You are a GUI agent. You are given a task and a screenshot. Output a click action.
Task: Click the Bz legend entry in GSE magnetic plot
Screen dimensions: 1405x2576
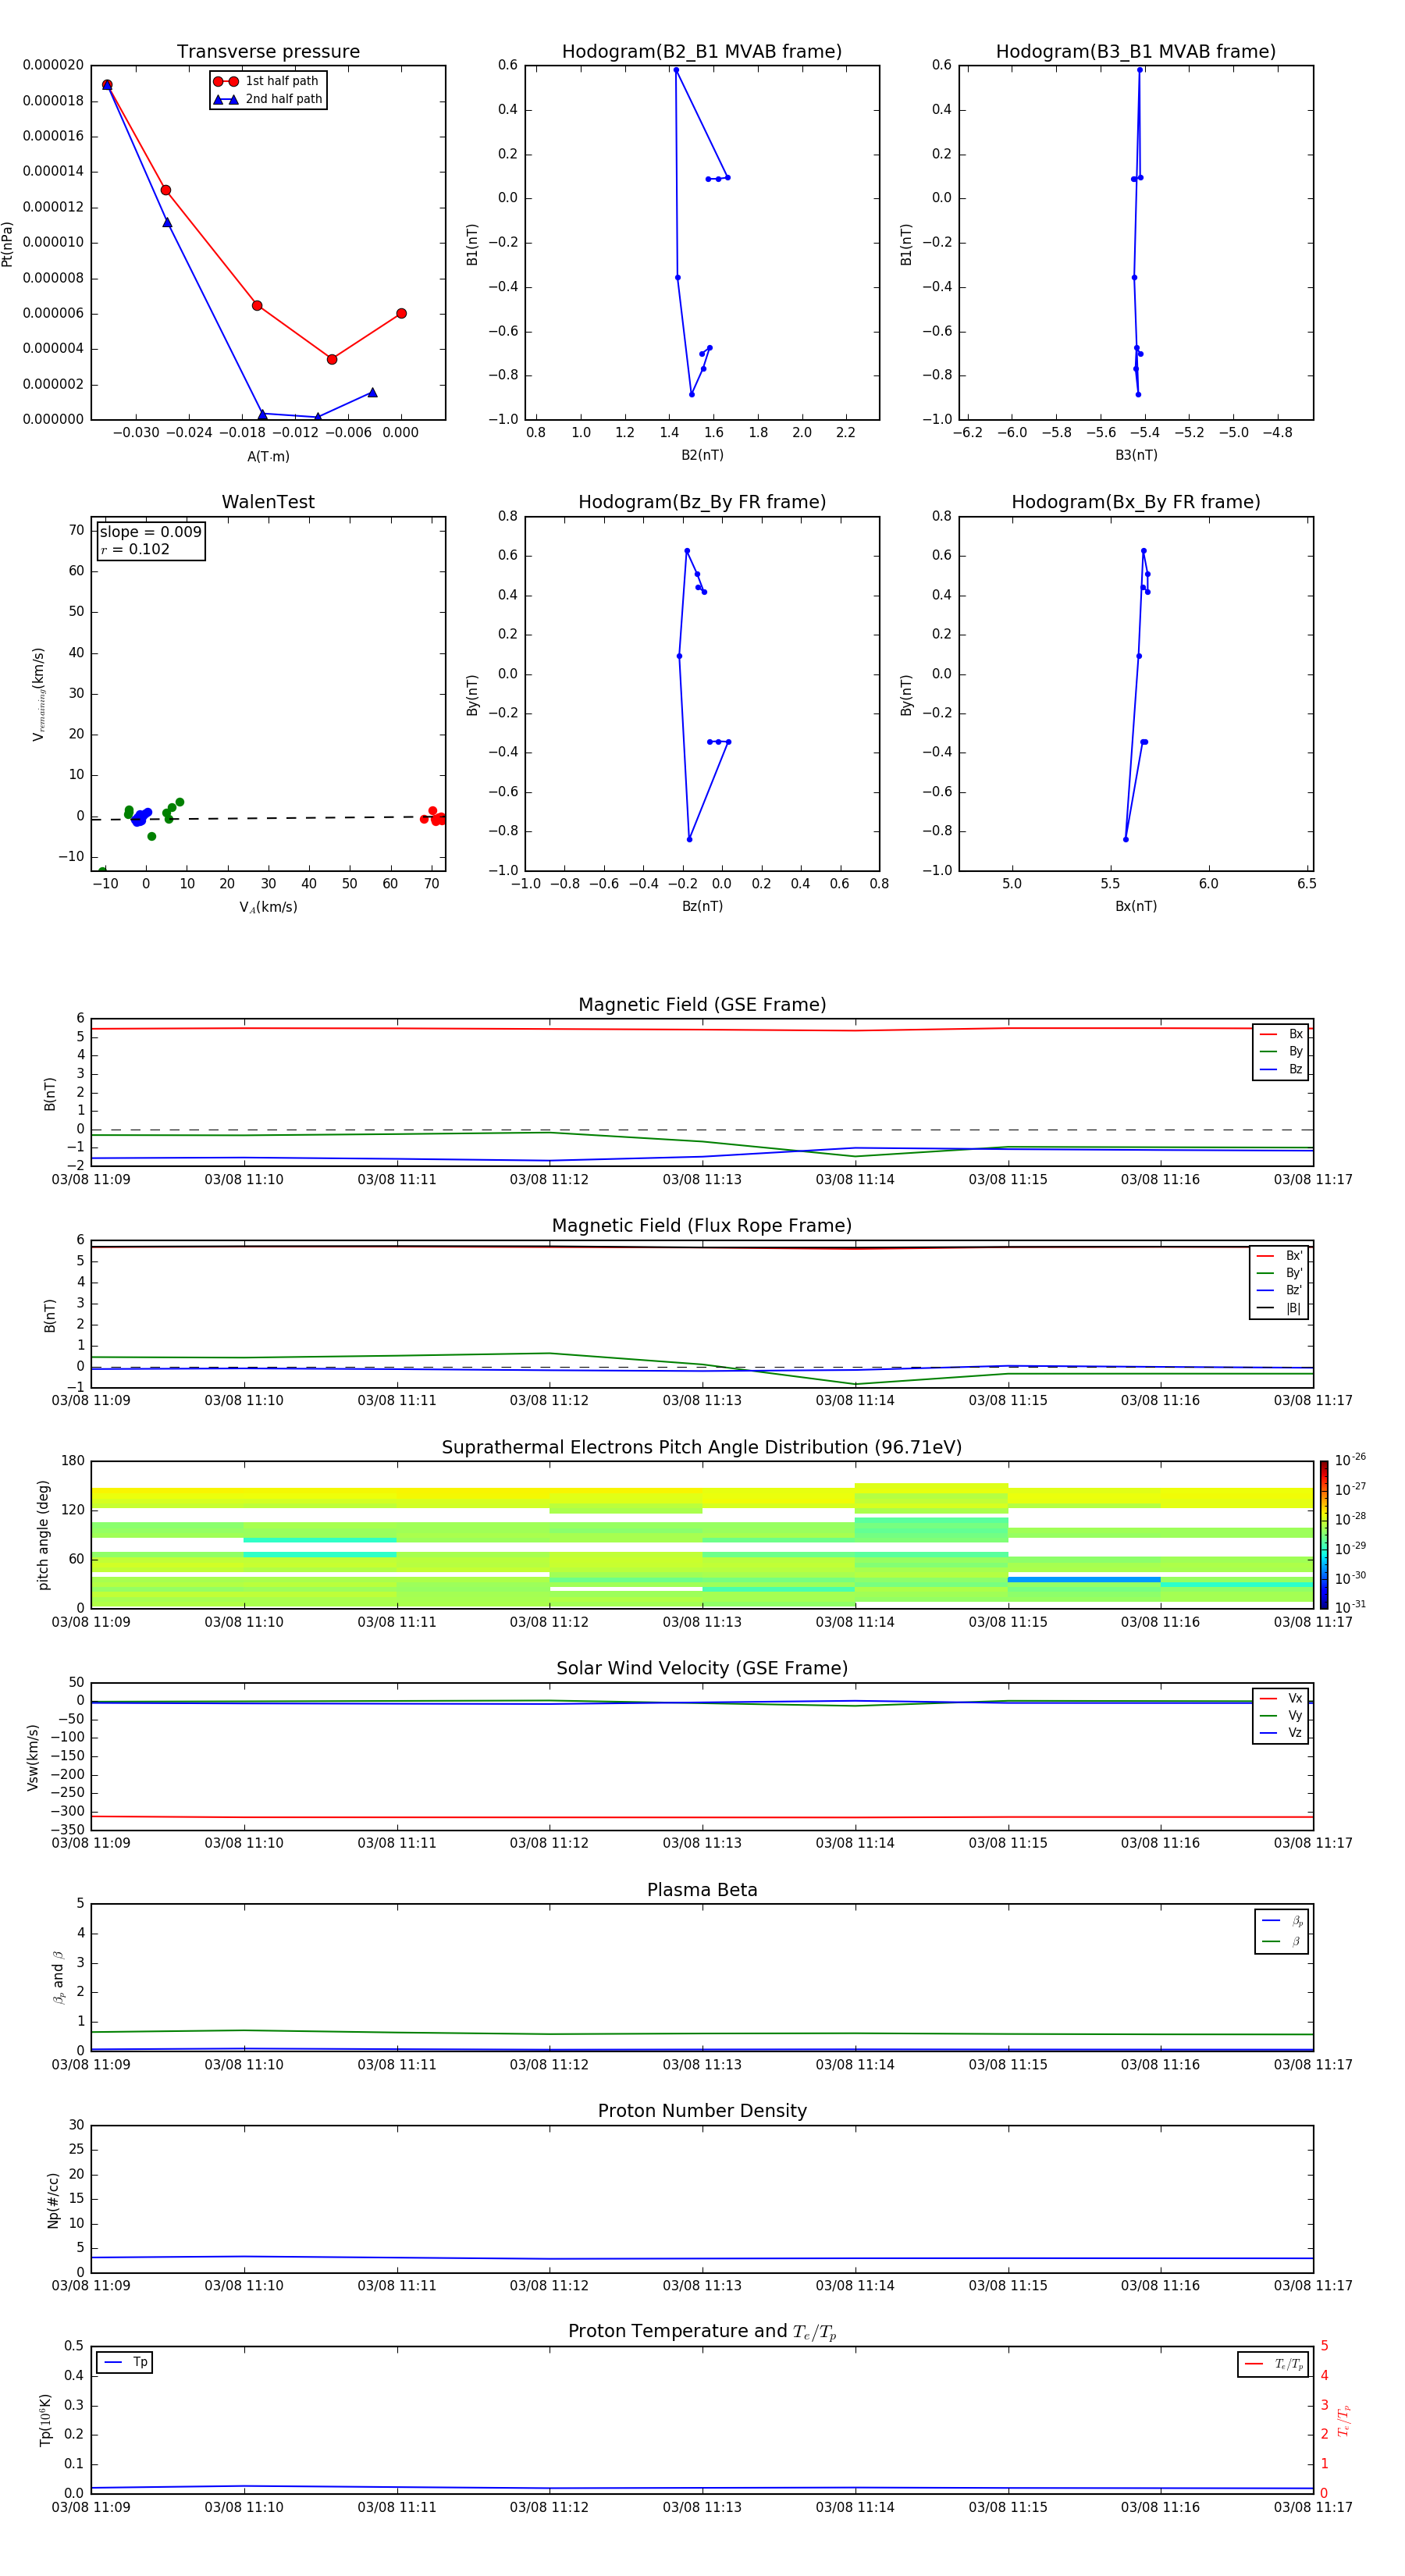click(x=1281, y=1069)
